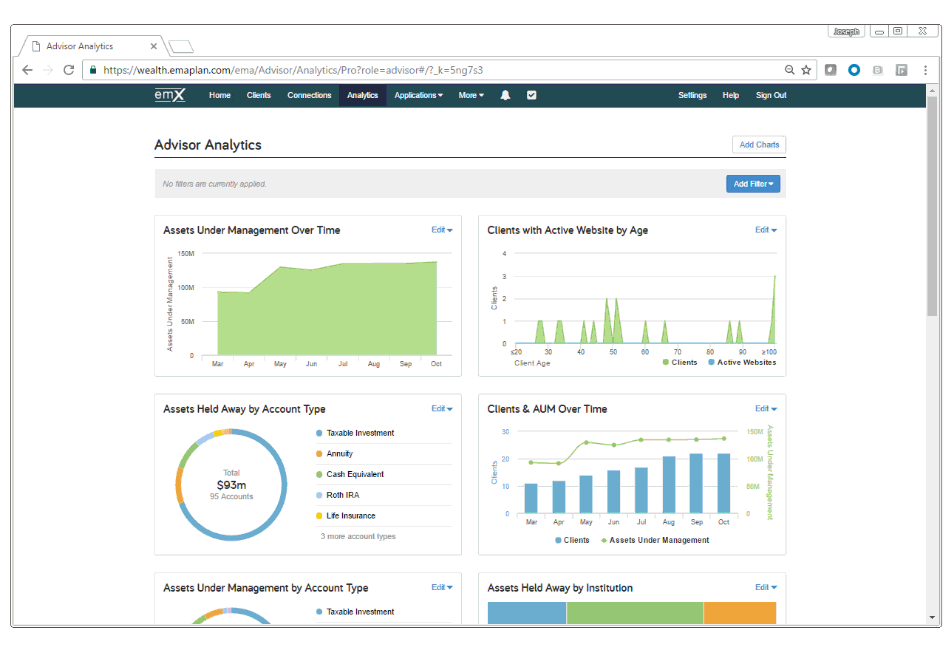Screen dimensions: 950x650
Task: Open Edit for Clients & AUM Over Time
Action: tap(766, 409)
